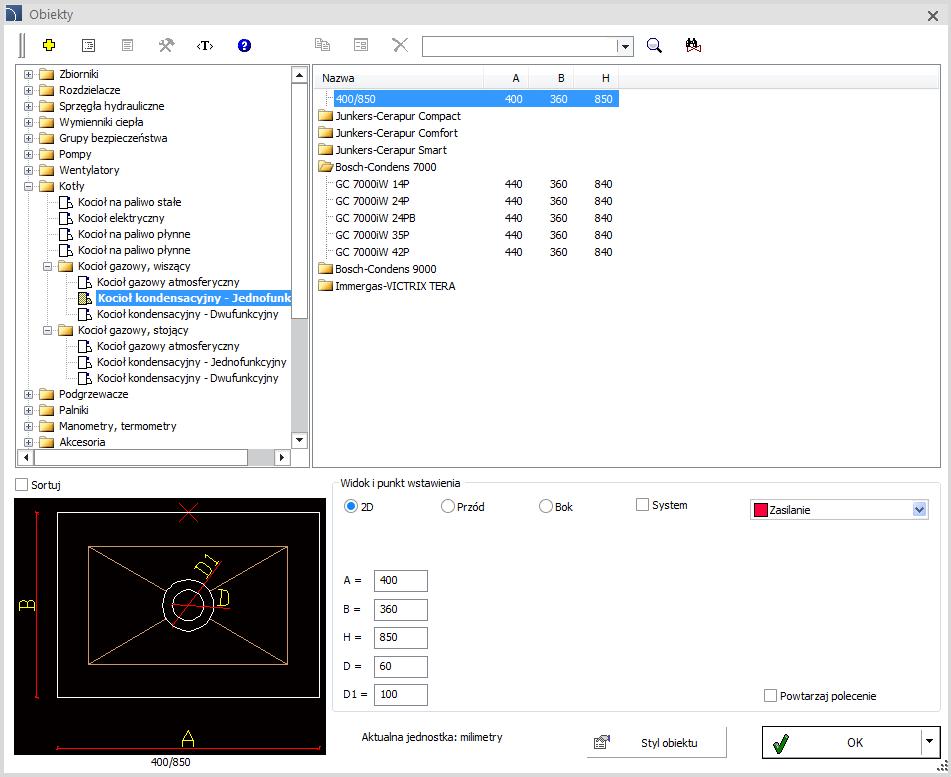Open the OK button dropdown arrow
Viewport: 951px width, 777px height.
(929, 741)
